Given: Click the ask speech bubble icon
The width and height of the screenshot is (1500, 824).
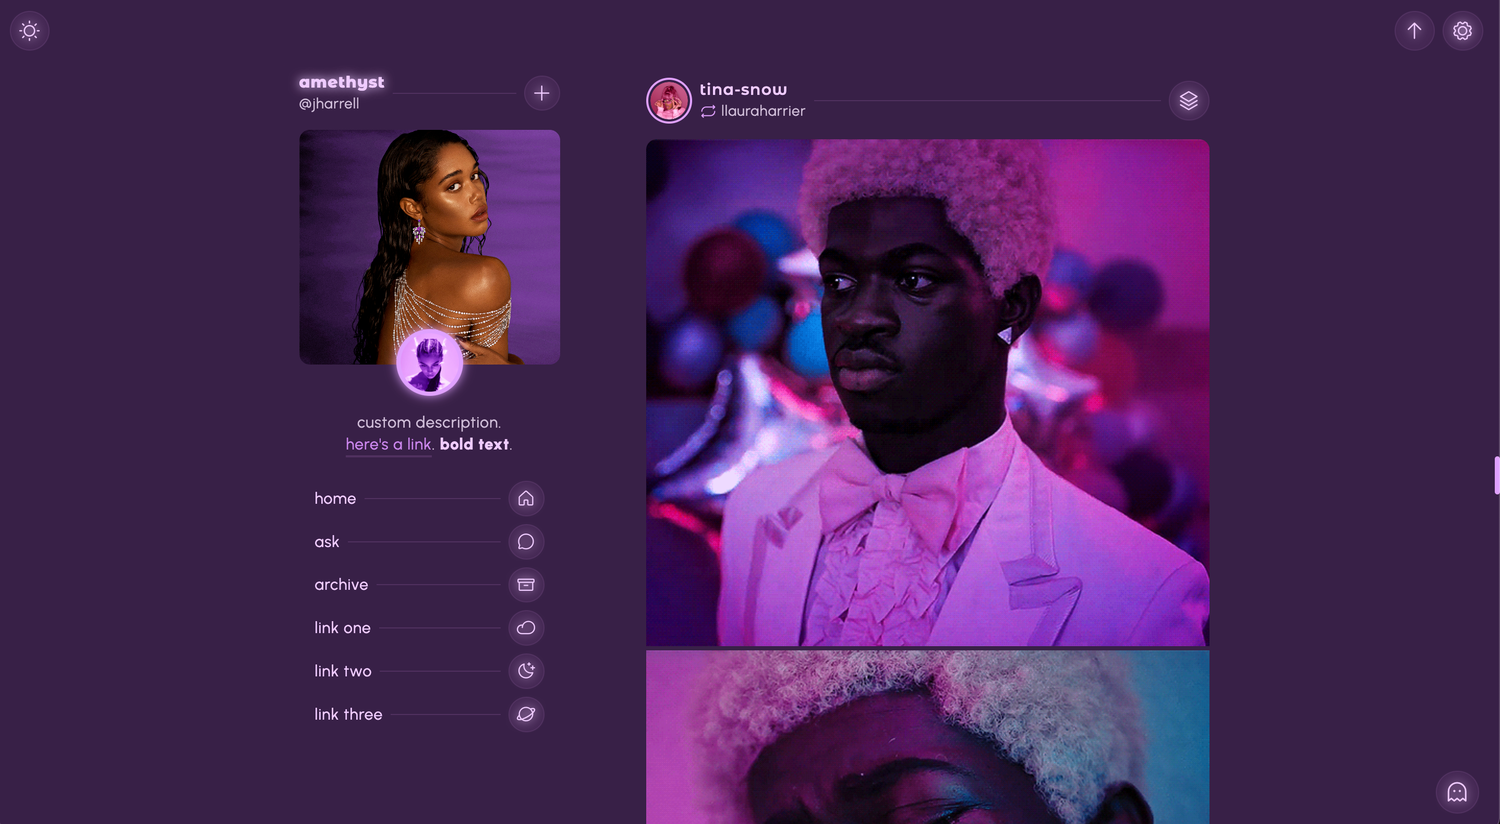Looking at the screenshot, I should pyautogui.click(x=526, y=542).
